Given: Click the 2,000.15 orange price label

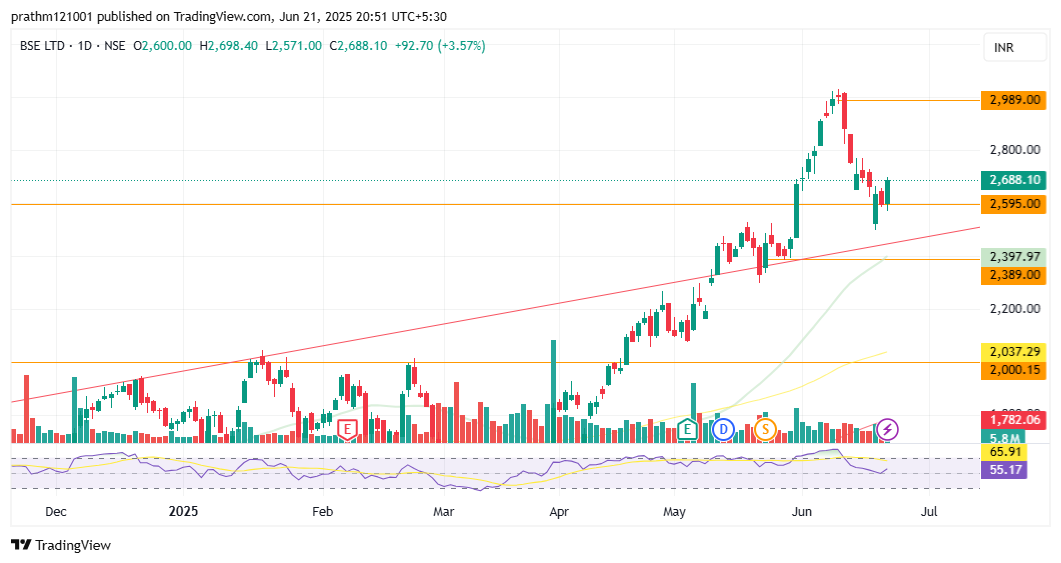Looking at the screenshot, I should tap(1014, 370).
